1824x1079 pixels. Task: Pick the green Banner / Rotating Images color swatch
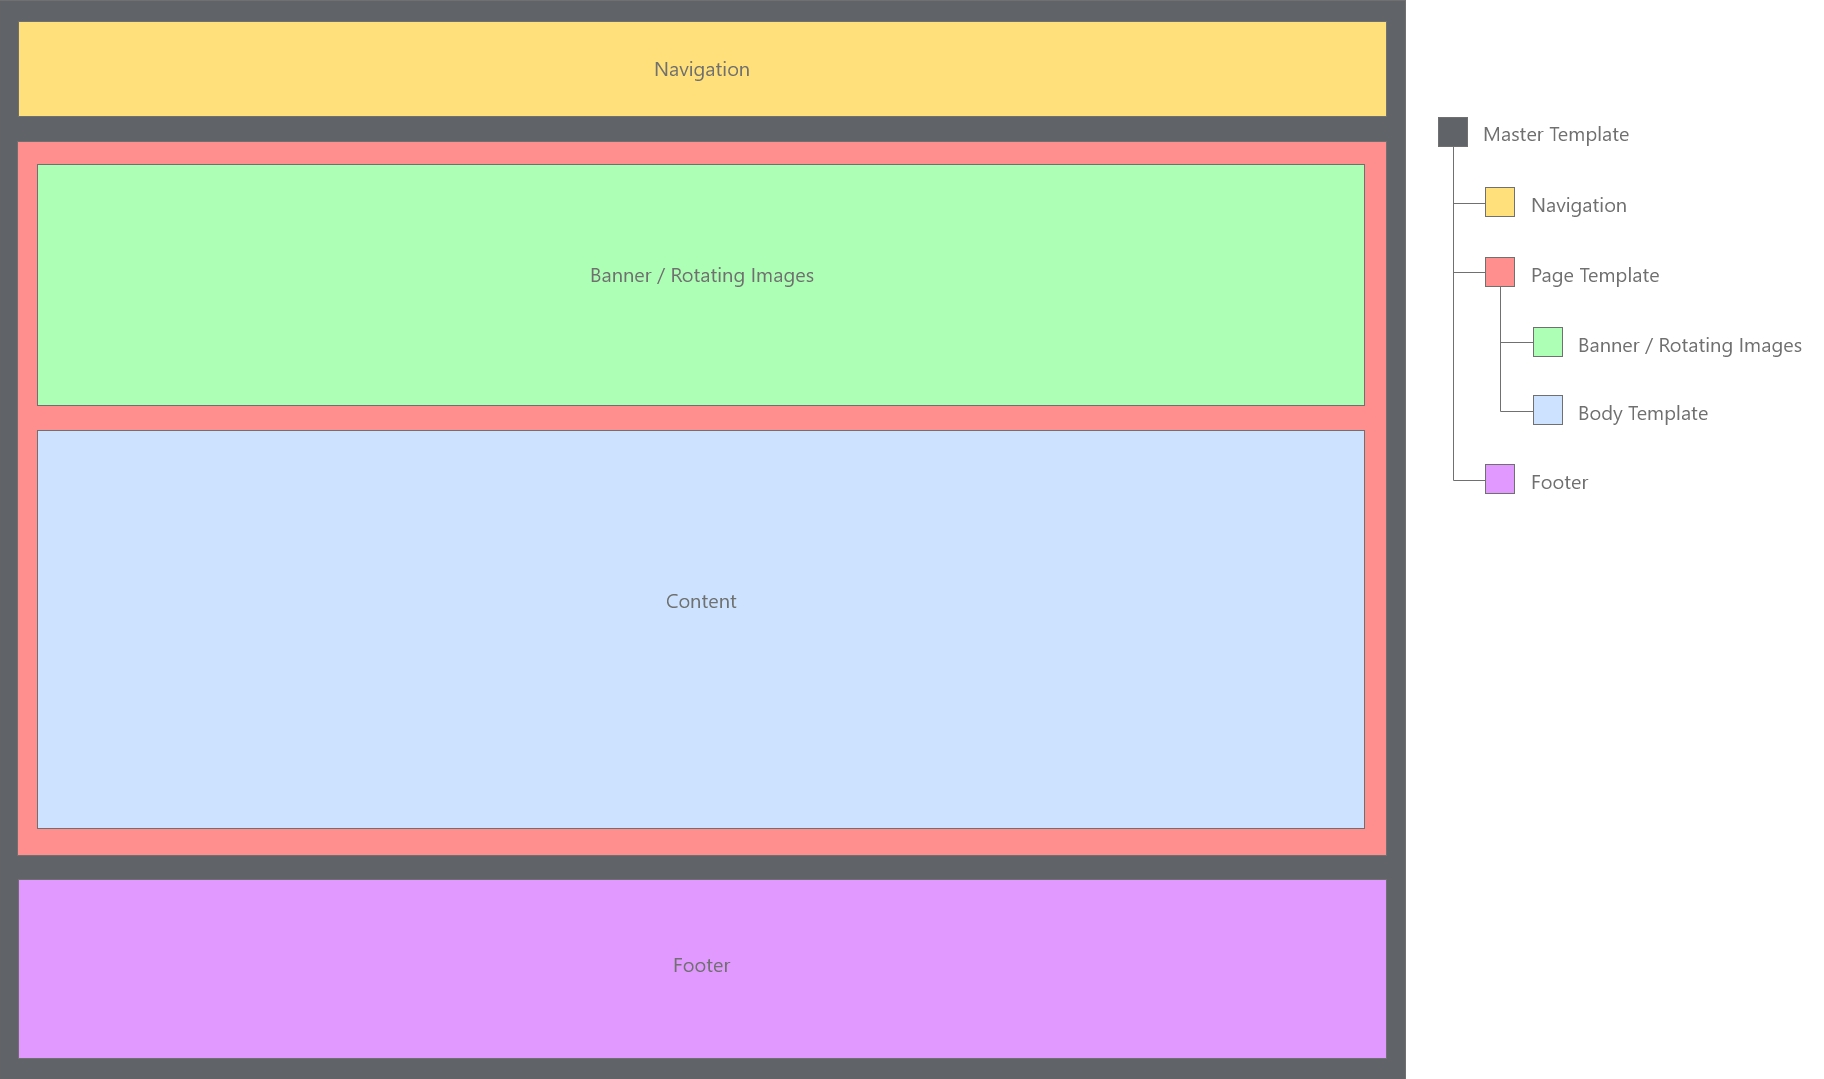coord(1548,342)
